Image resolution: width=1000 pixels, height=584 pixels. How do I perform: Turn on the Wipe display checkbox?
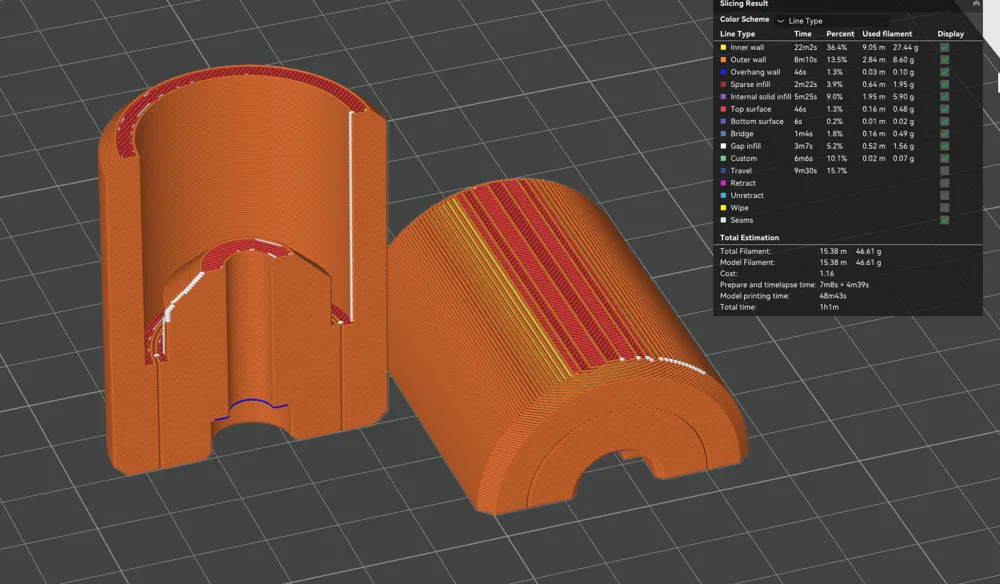(x=945, y=208)
